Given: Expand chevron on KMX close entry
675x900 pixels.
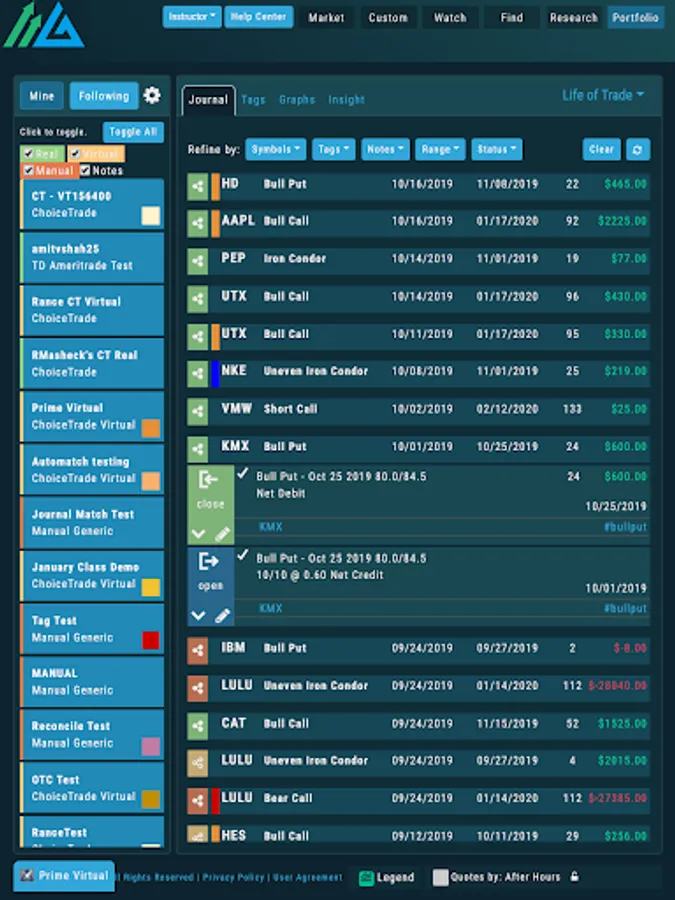Looking at the screenshot, I should (x=199, y=534).
